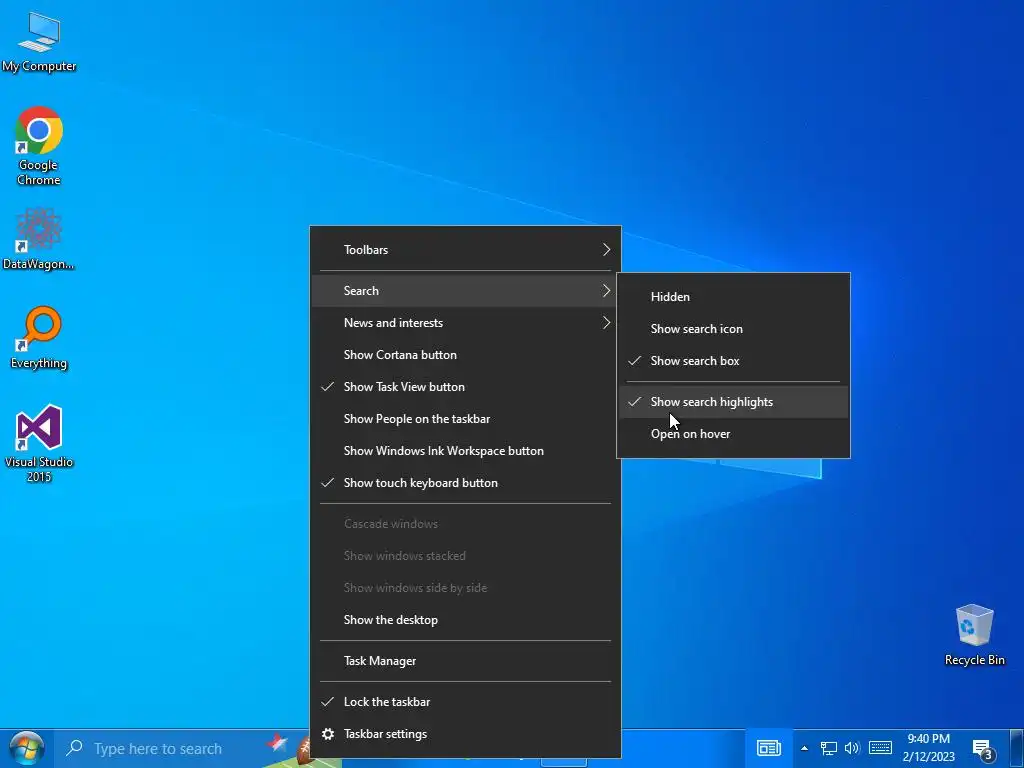Screen dimensions: 1024x768
Task: Show hidden tray icons arrow
Action: pyautogui.click(x=804, y=748)
